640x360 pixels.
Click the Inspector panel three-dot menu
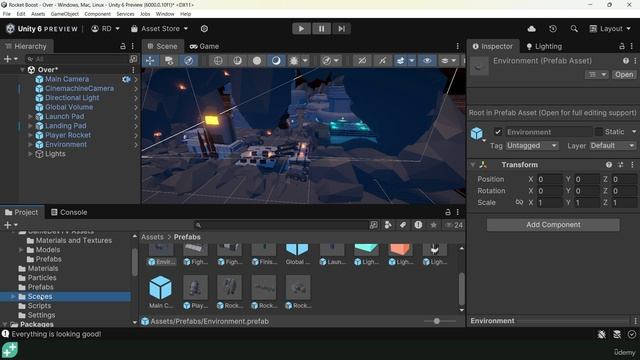coord(632,46)
